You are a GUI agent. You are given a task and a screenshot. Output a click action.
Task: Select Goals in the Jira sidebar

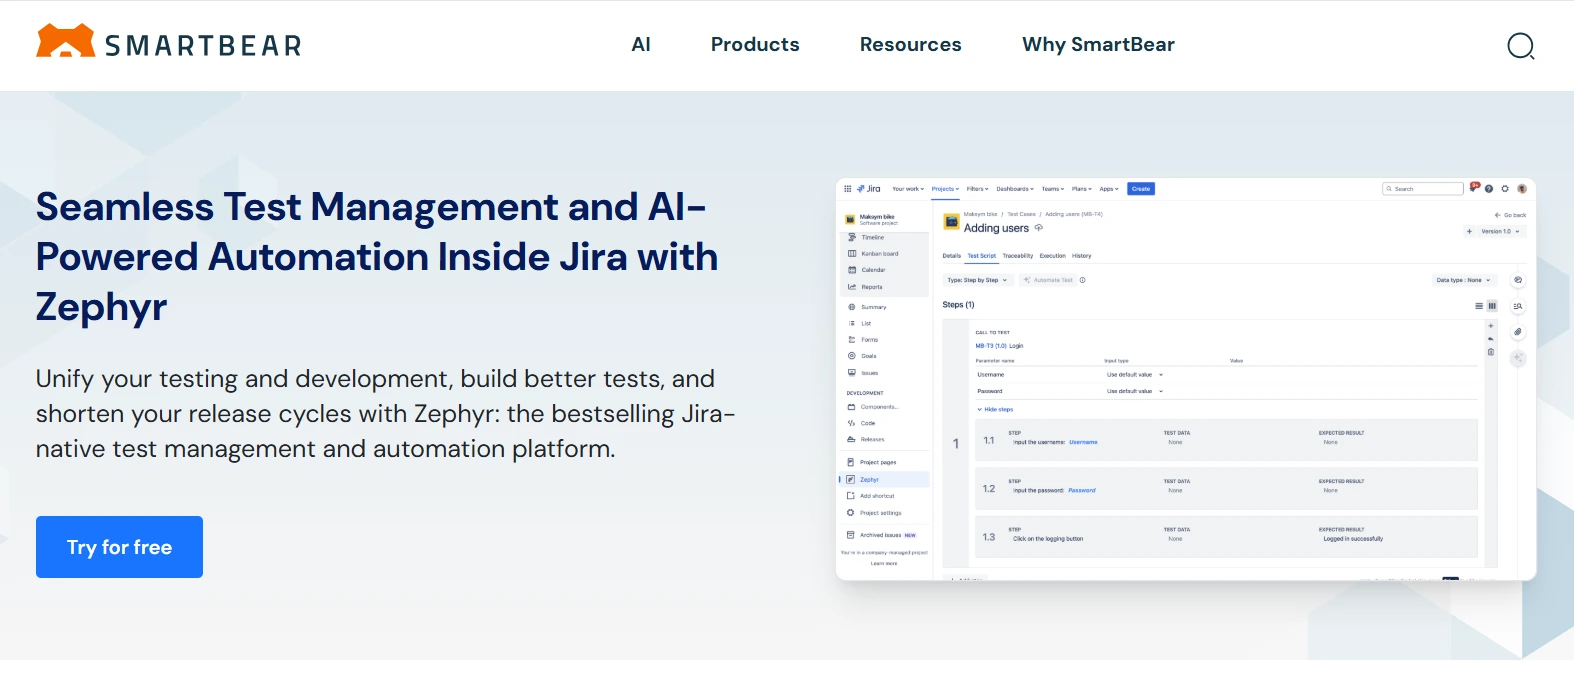pyautogui.click(x=862, y=356)
